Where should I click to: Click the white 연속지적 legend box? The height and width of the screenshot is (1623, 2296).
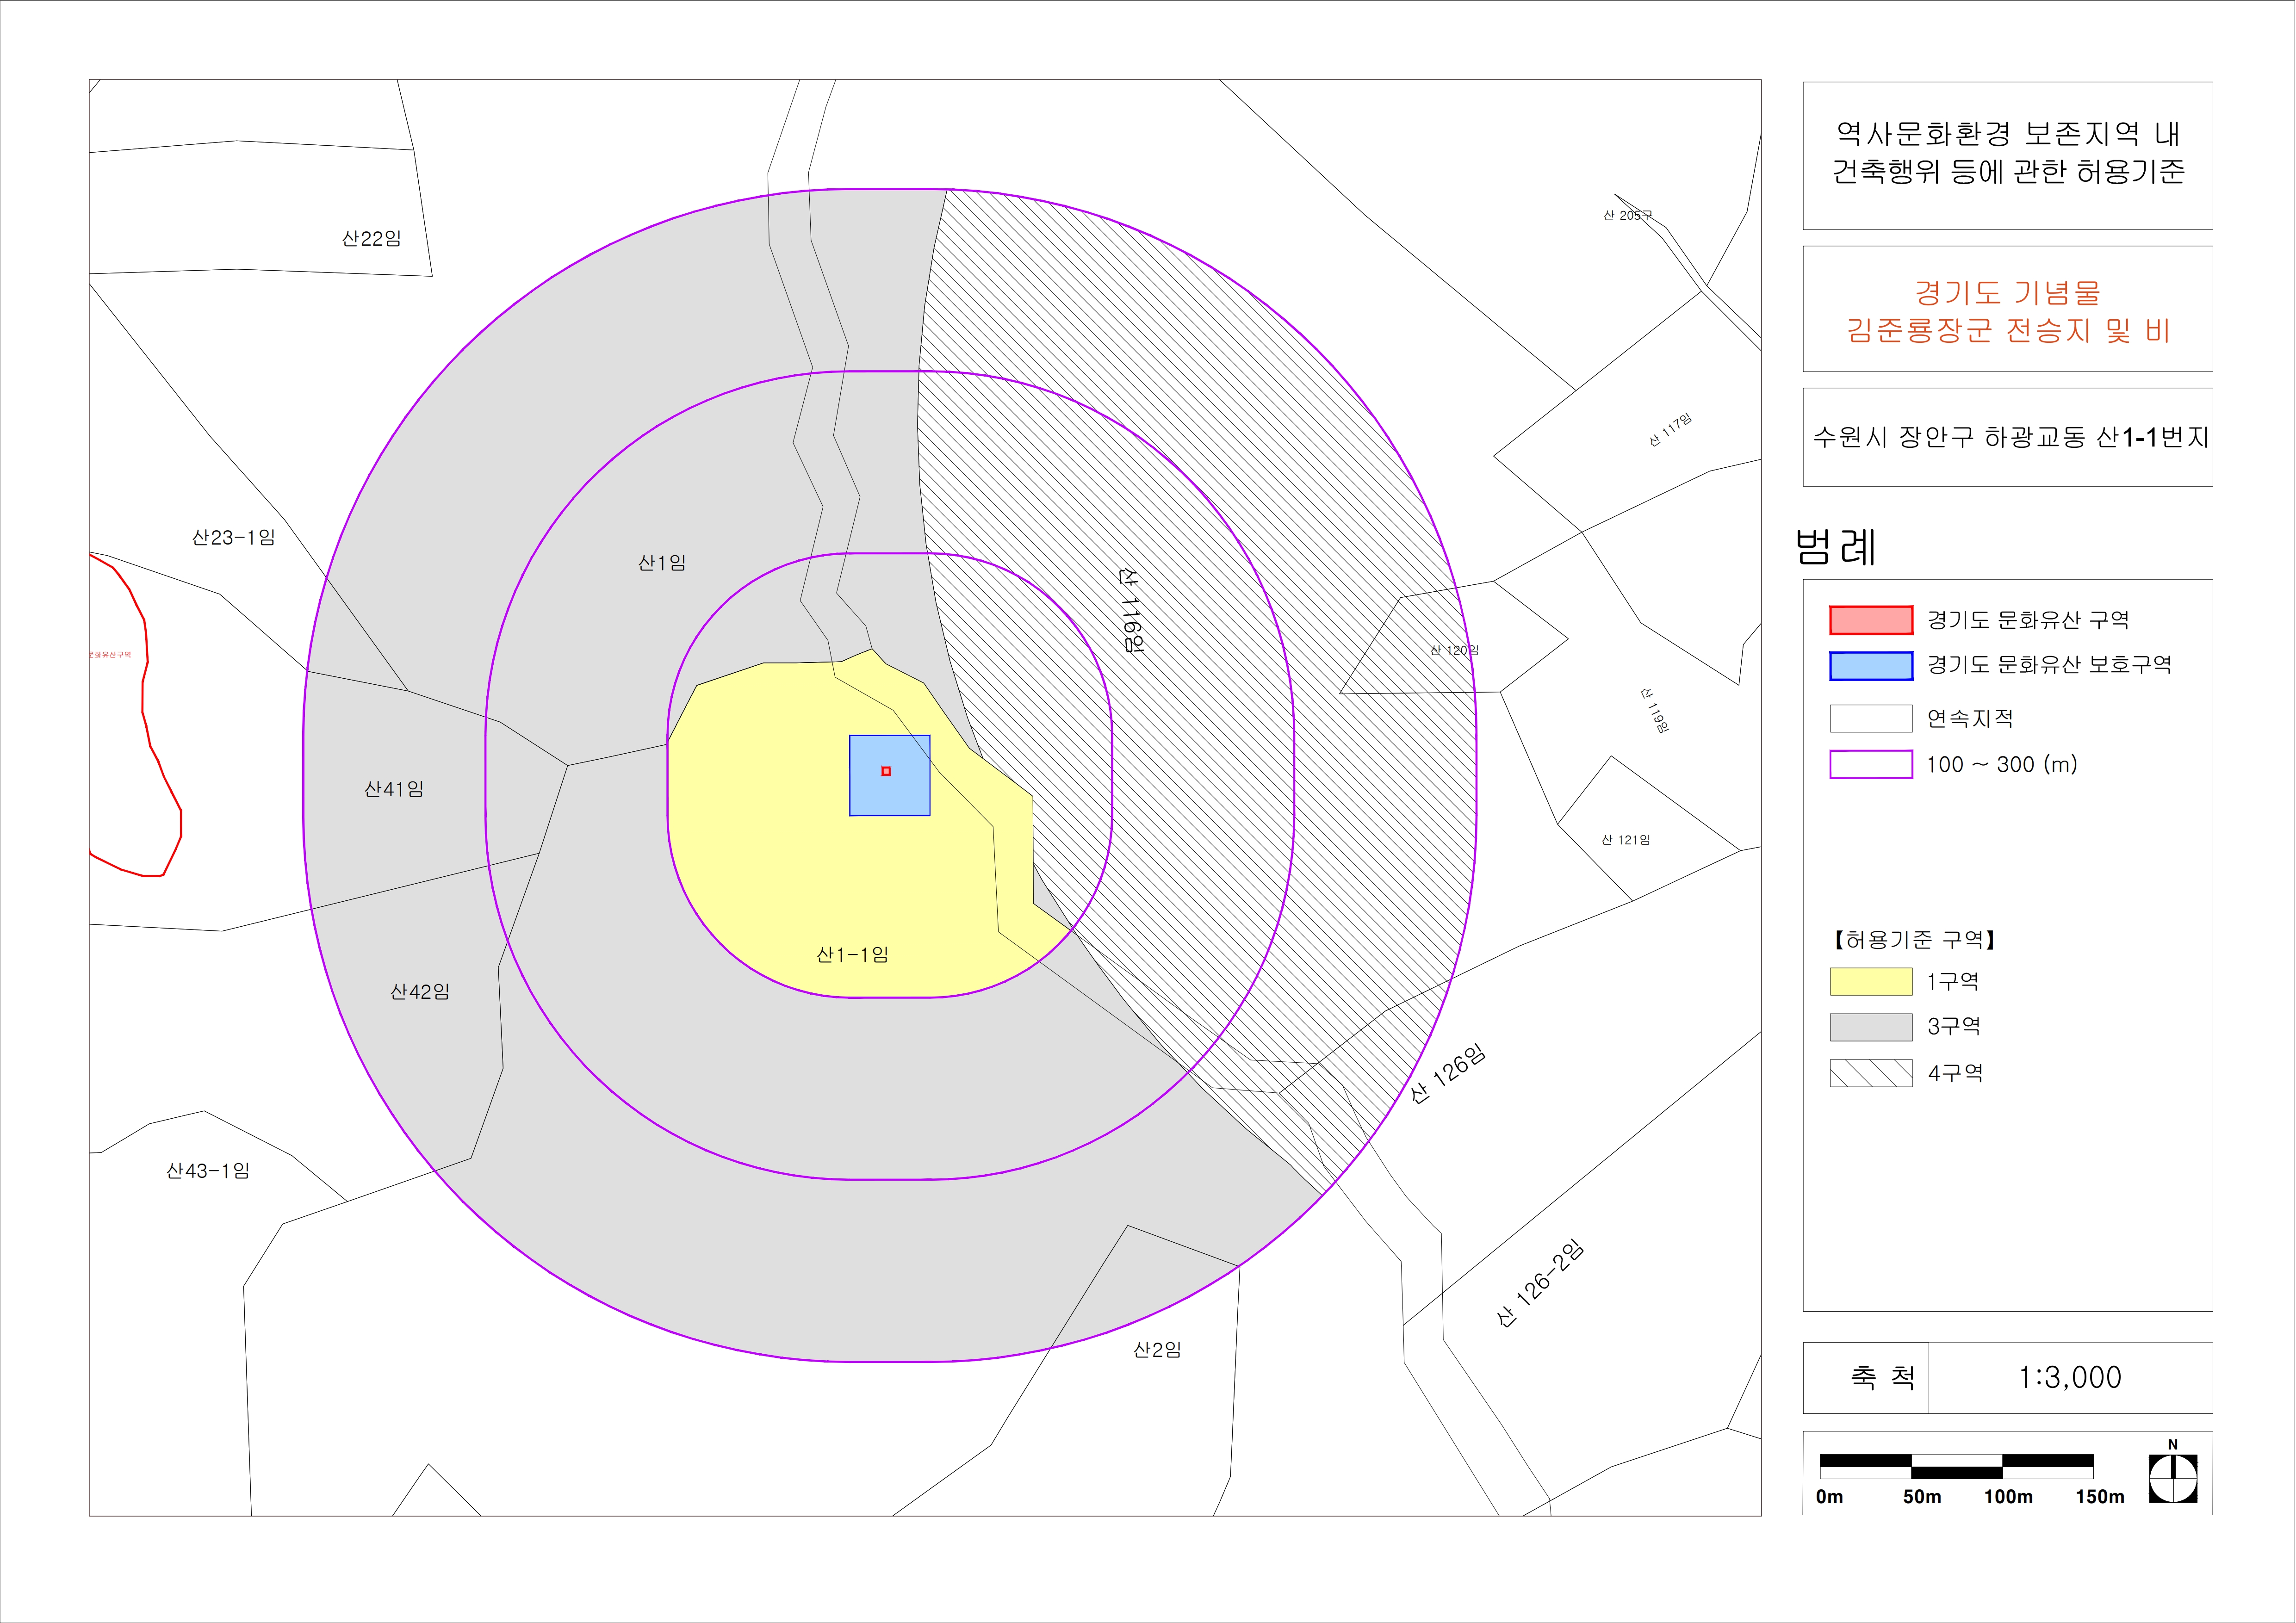[1871, 718]
